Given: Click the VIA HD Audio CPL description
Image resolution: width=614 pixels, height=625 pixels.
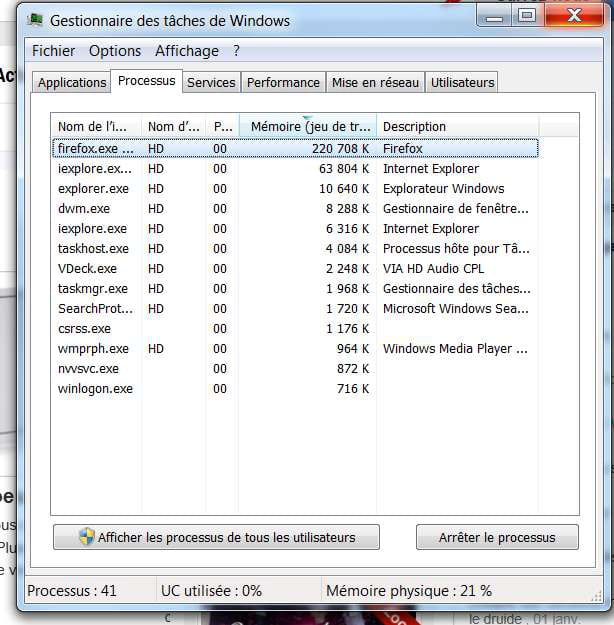Looking at the screenshot, I should pyautogui.click(x=433, y=269).
